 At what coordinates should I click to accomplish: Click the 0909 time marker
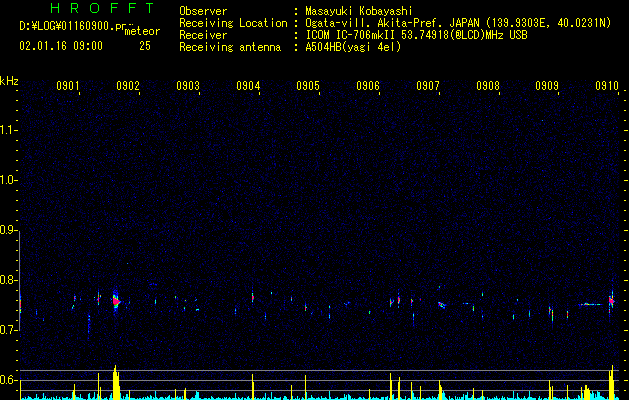tap(547, 85)
